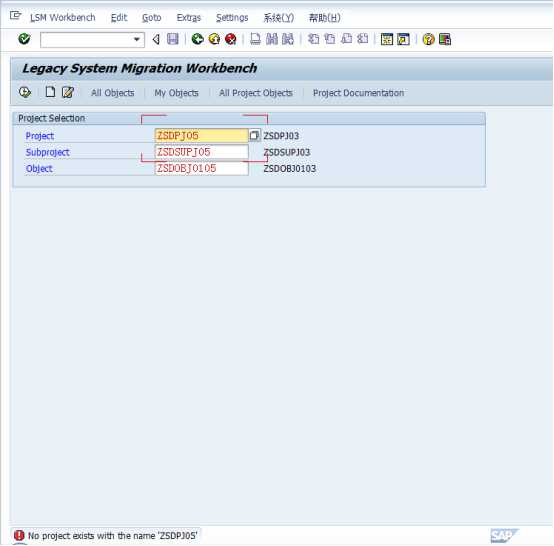Click the Find Next binoculars icon
Viewport: 554px width, 546px height.
(x=288, y=39)
